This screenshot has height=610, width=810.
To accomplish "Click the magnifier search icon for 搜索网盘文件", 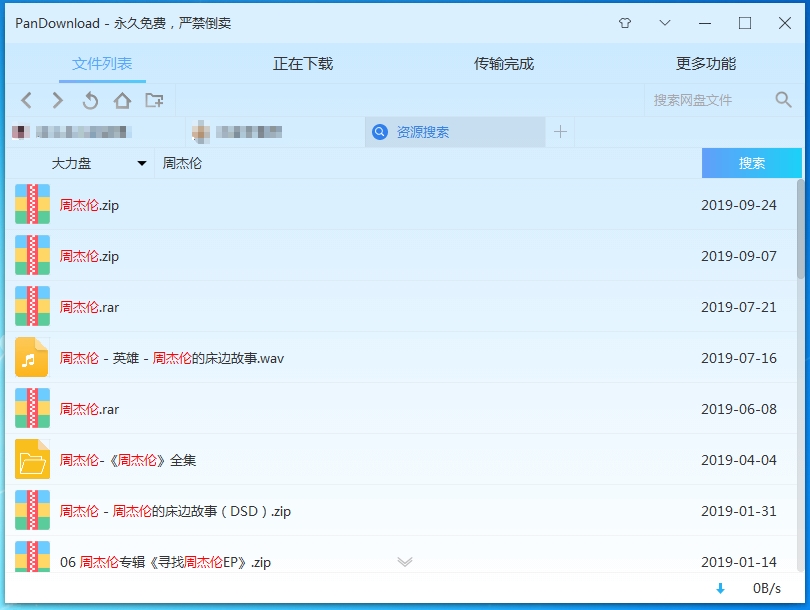I will [783, 100].
